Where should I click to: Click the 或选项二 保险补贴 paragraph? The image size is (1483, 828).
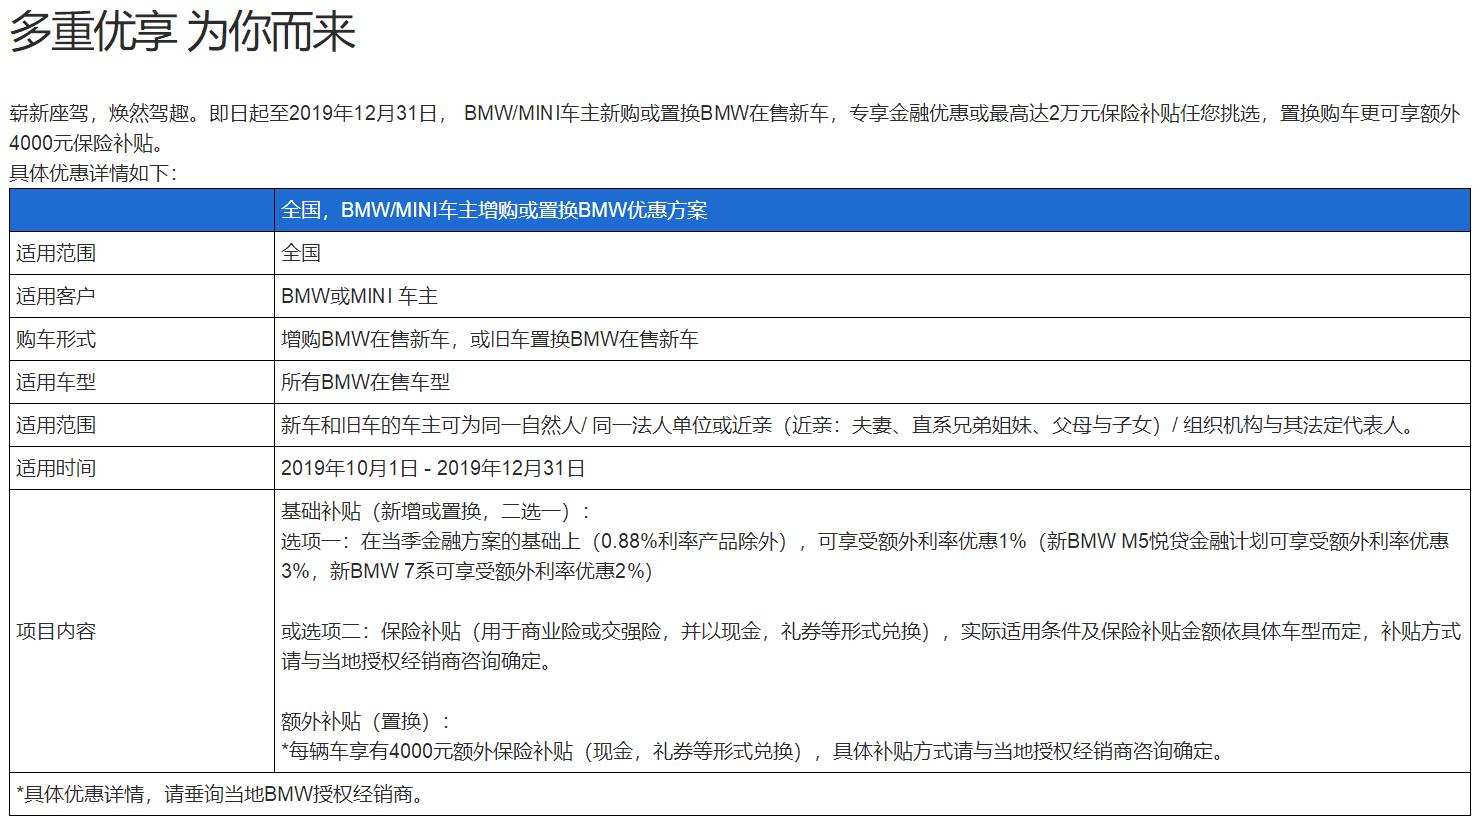[870, 646]
